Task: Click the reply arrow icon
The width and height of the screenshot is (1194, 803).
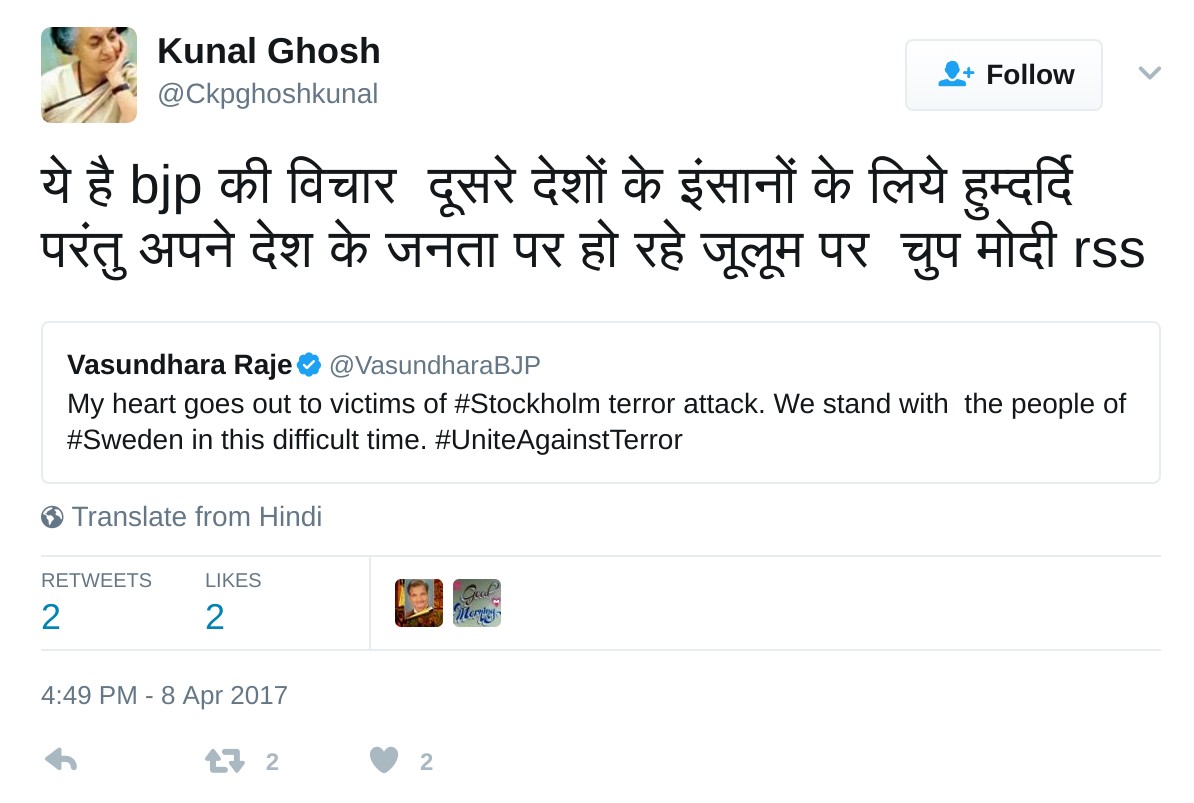Action: 61,761
